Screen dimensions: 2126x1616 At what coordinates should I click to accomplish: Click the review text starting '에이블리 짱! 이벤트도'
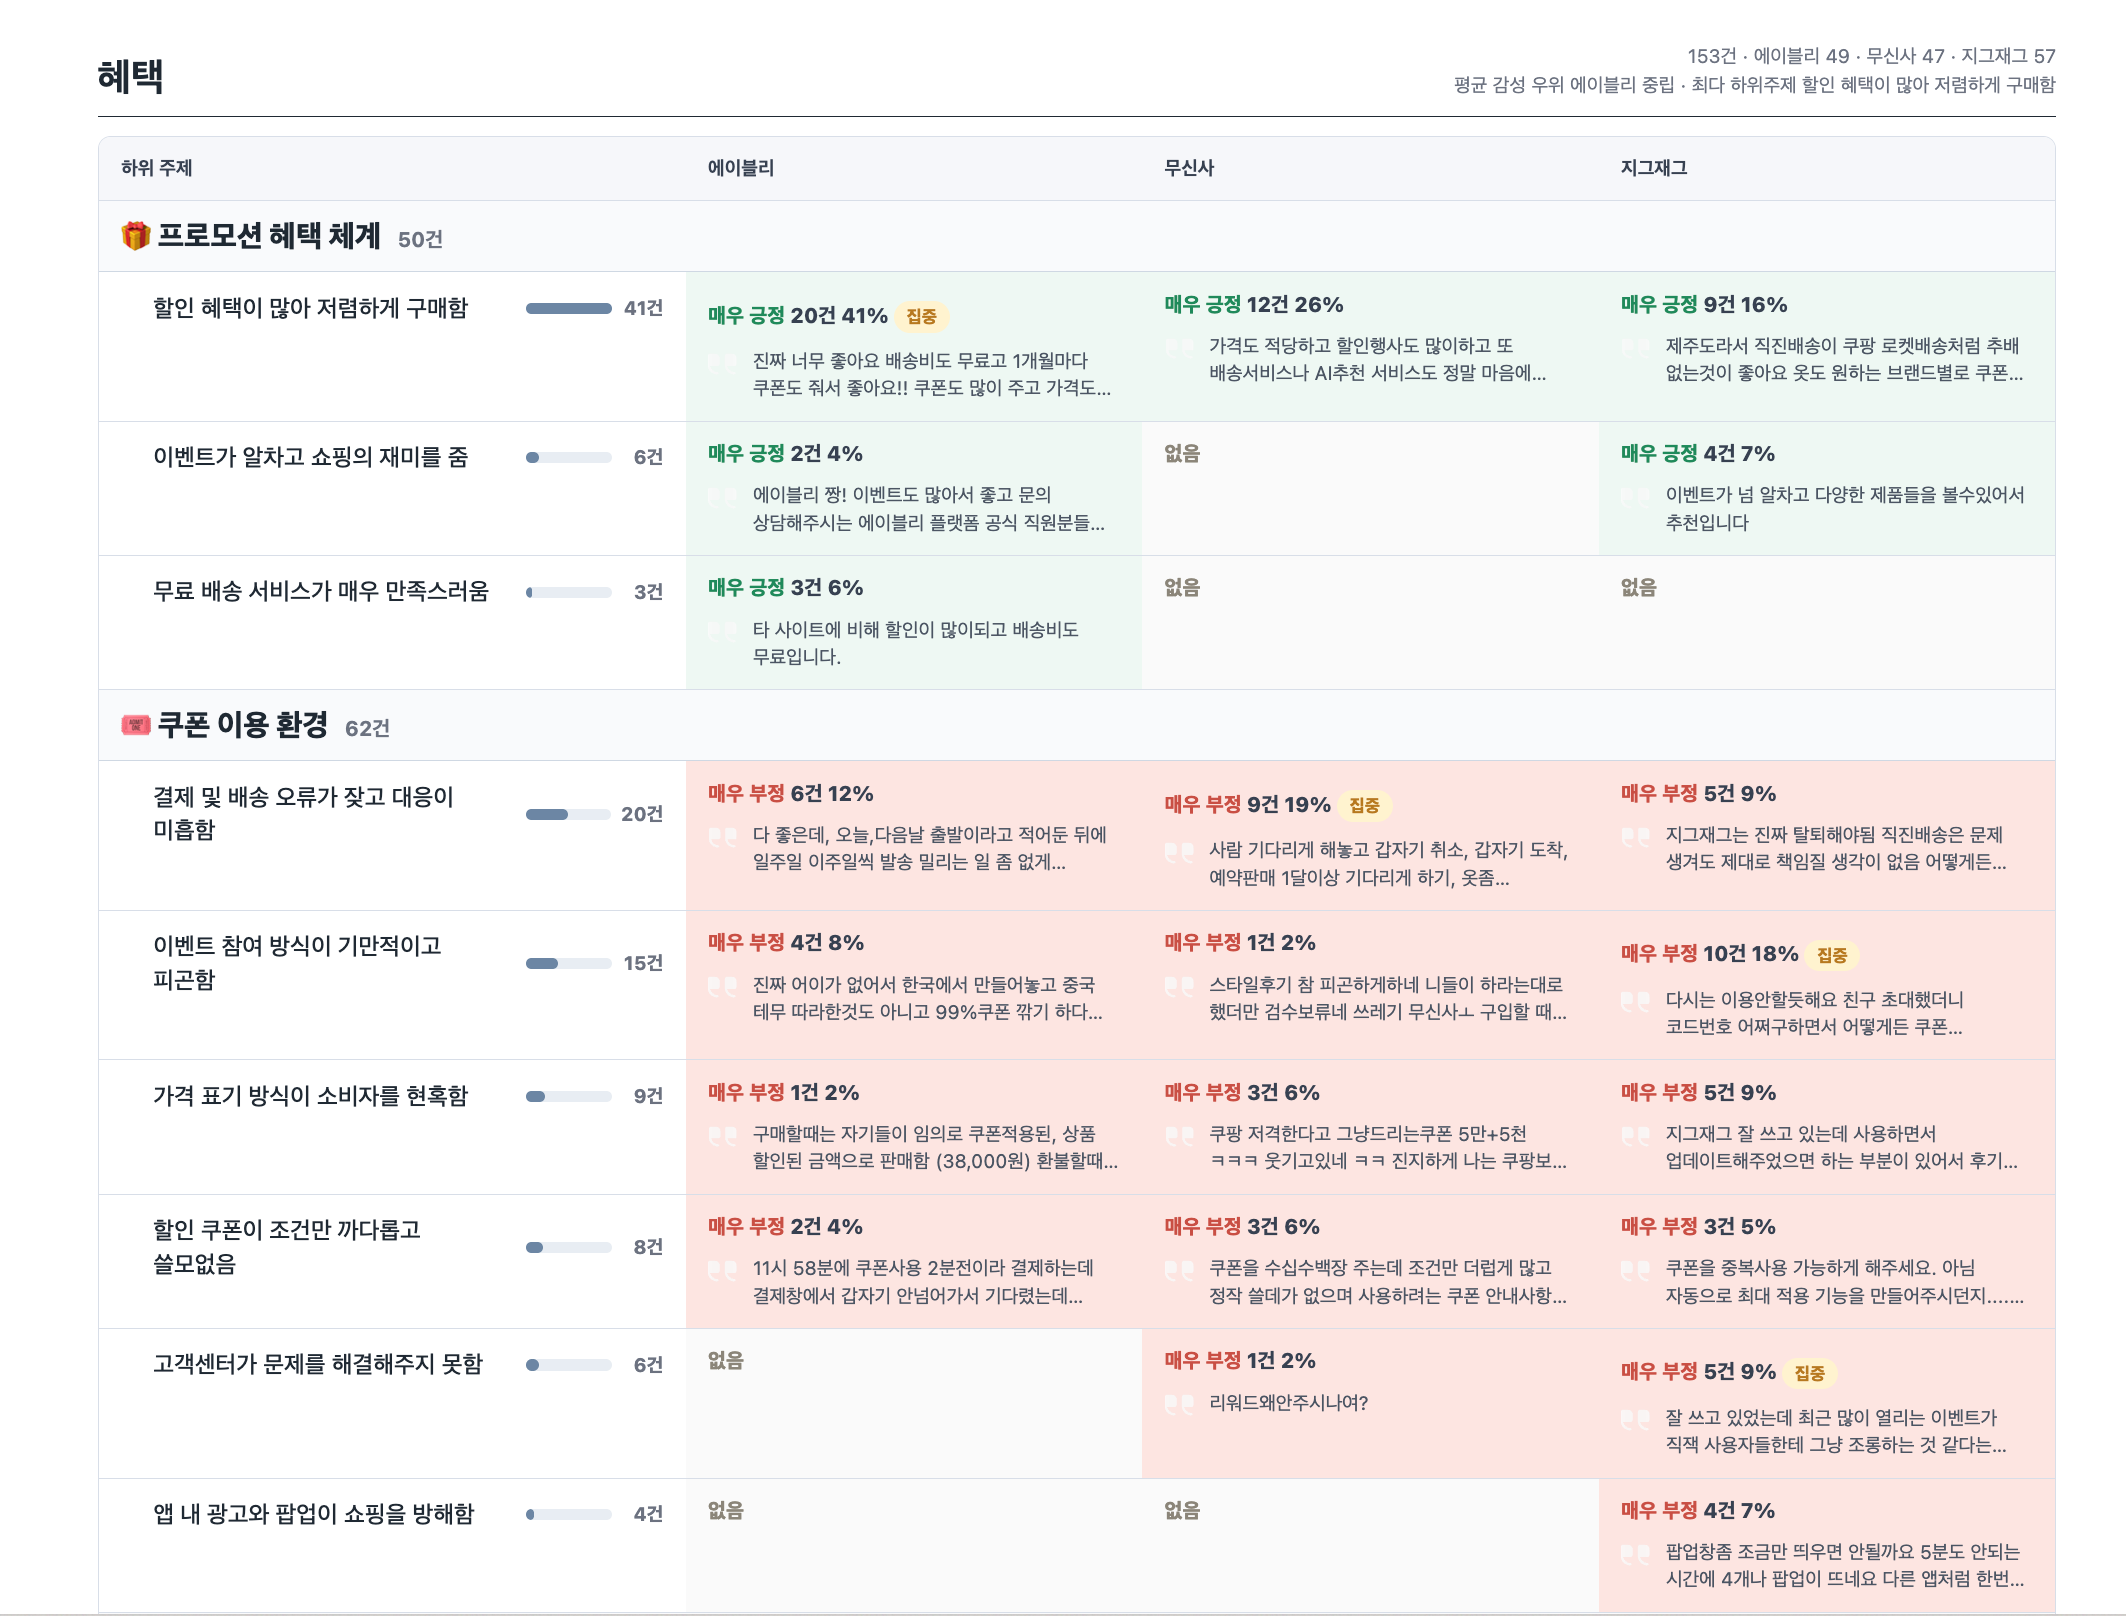click(929, 509)
